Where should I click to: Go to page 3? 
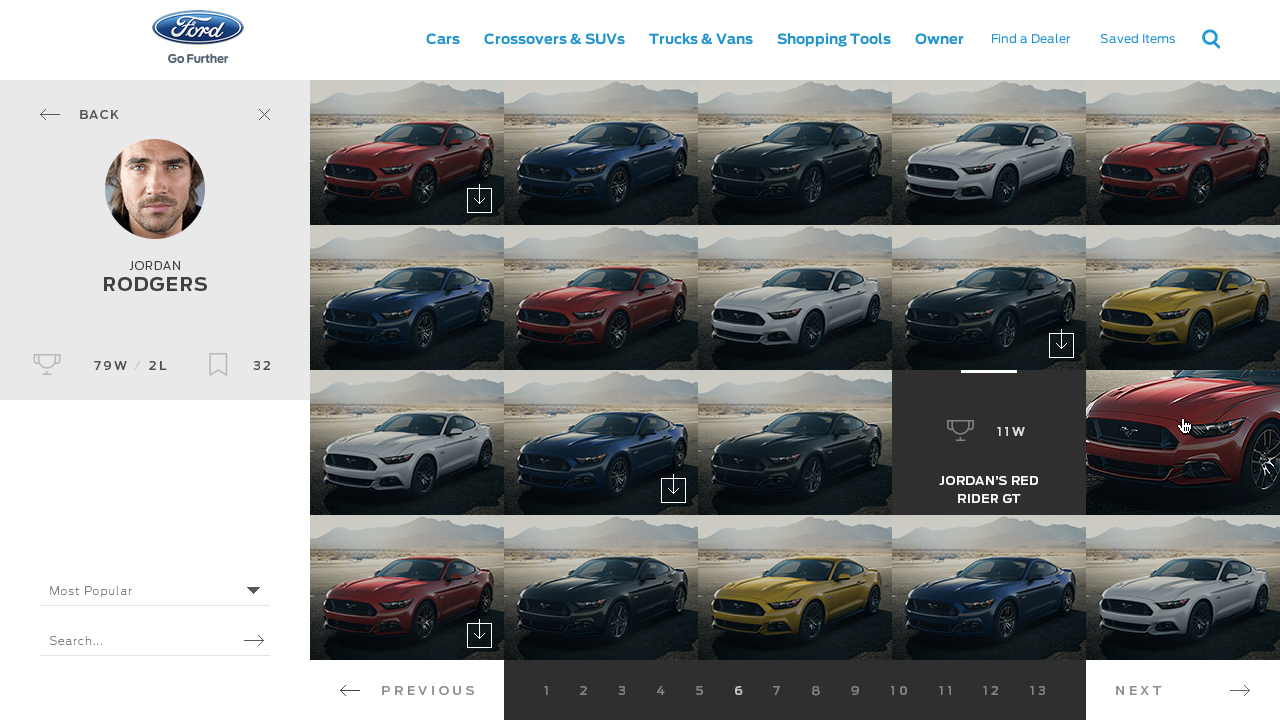(x=622, y=690)
